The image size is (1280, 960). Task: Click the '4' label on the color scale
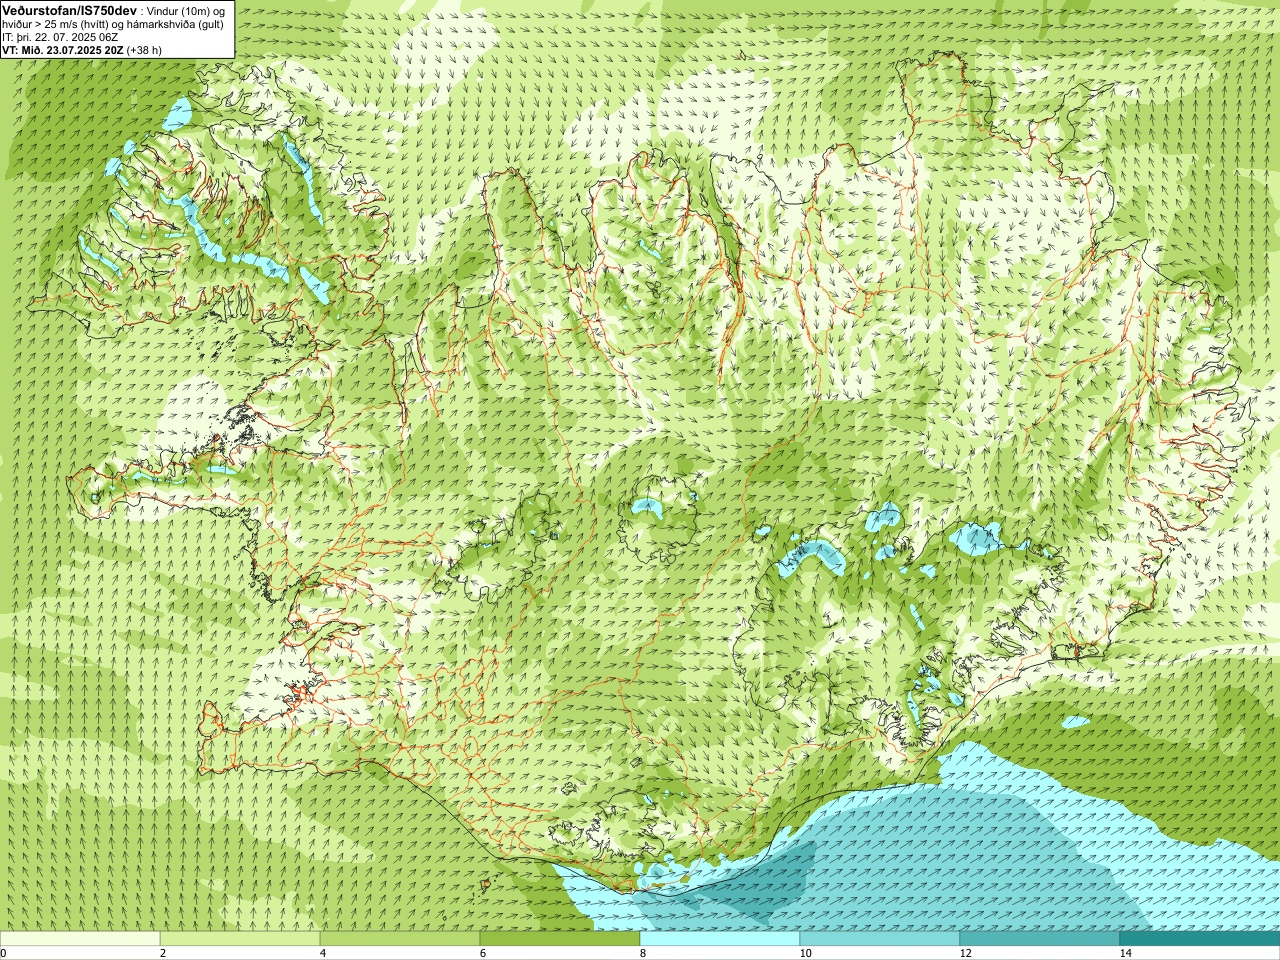pyautogui.click(x=323, y=953)
